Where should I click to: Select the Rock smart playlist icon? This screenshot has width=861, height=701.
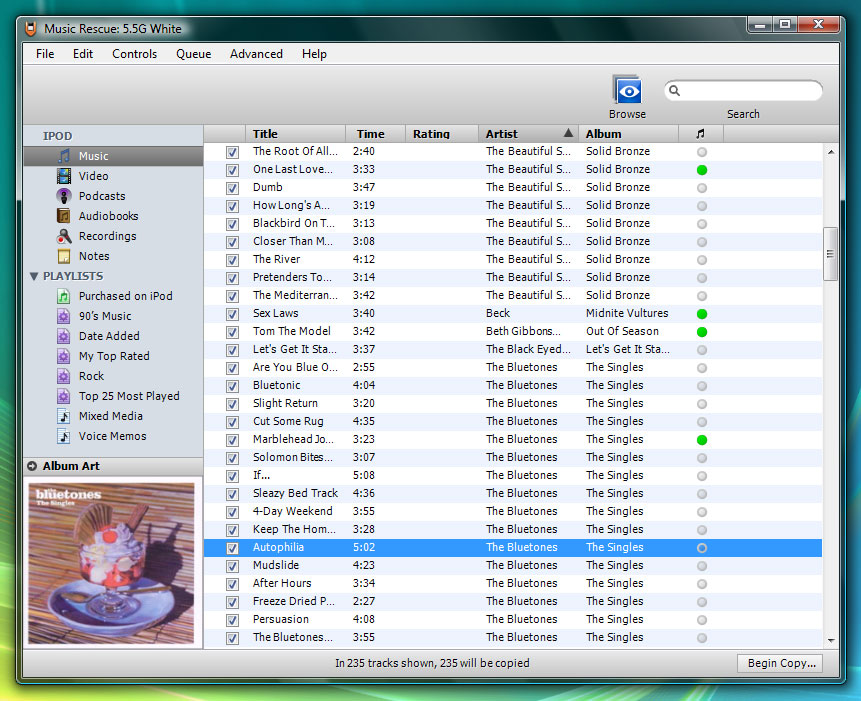64,376
